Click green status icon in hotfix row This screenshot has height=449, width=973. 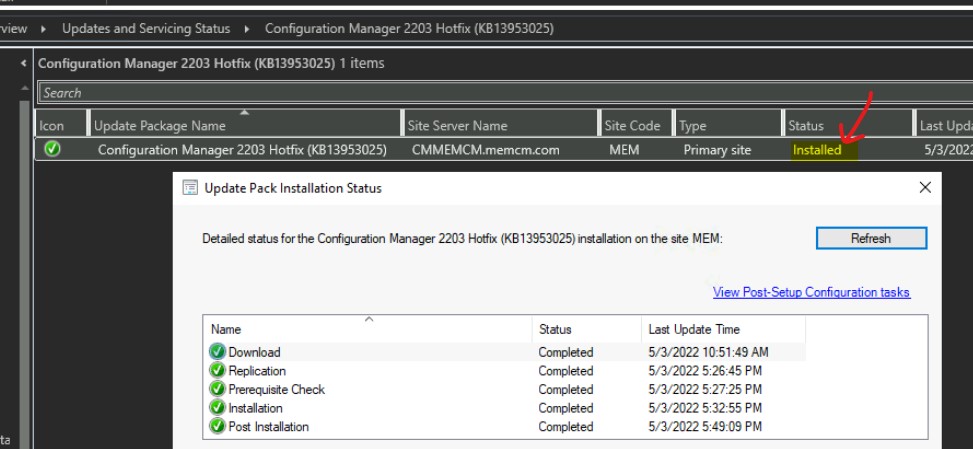click(x=52, y=149)
